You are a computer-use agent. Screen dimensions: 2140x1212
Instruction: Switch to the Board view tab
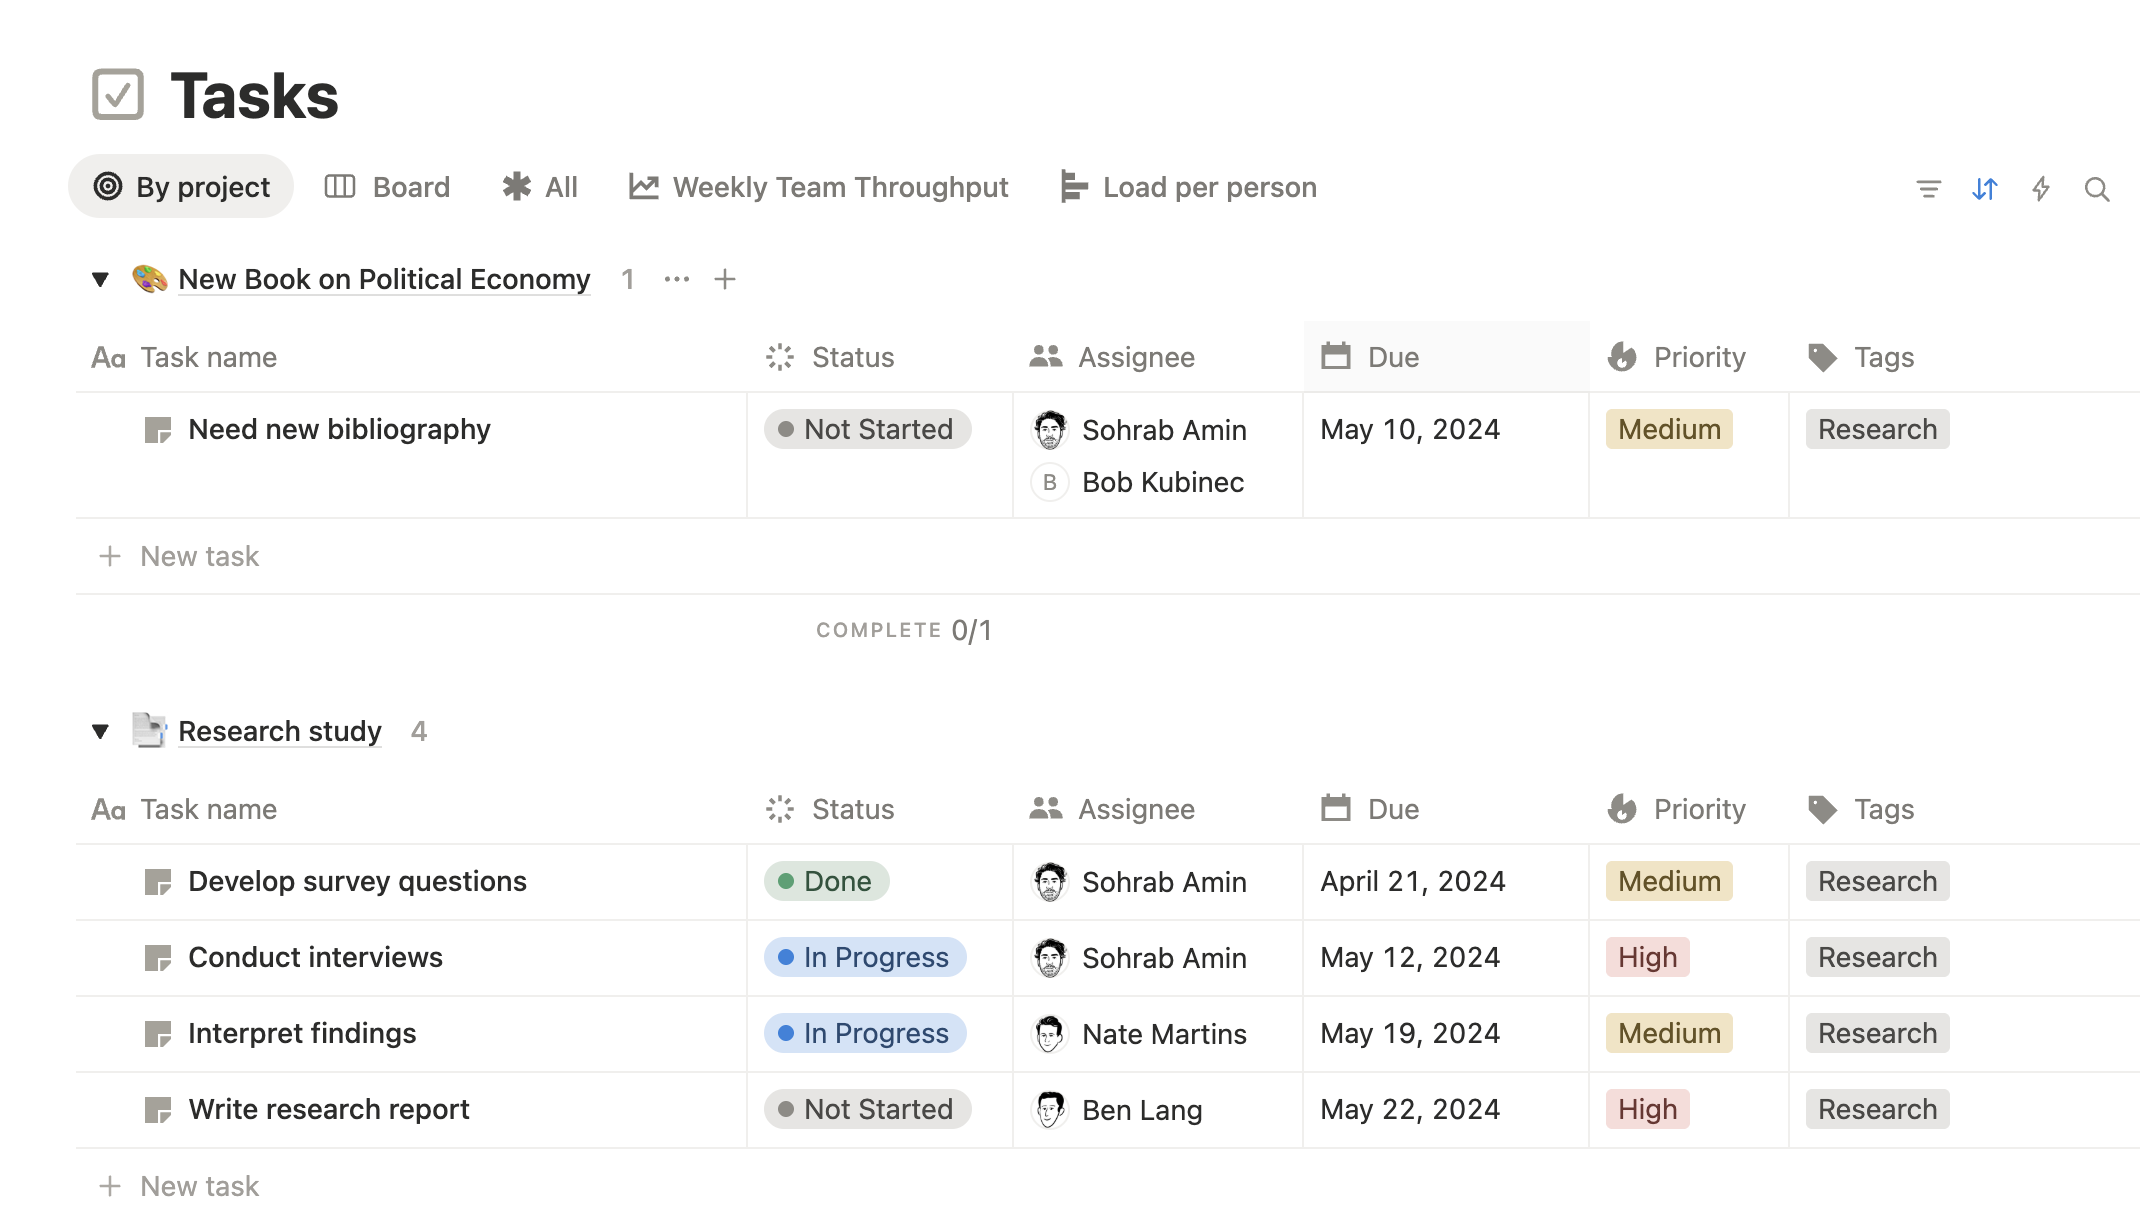point(388,187)
